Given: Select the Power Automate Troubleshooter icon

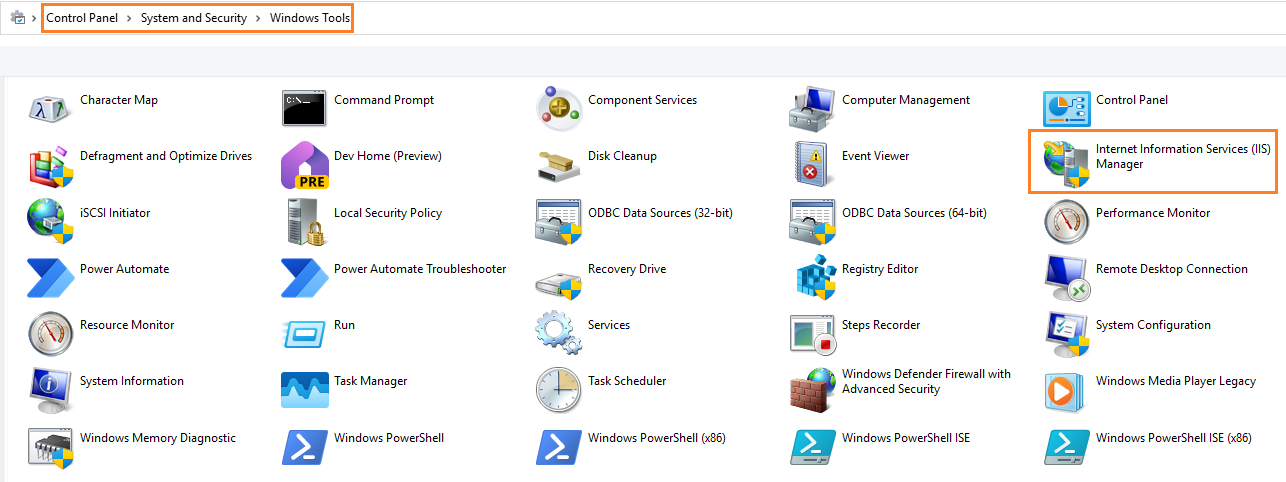Looking at the screenshot, I should (x=305, y=276).
